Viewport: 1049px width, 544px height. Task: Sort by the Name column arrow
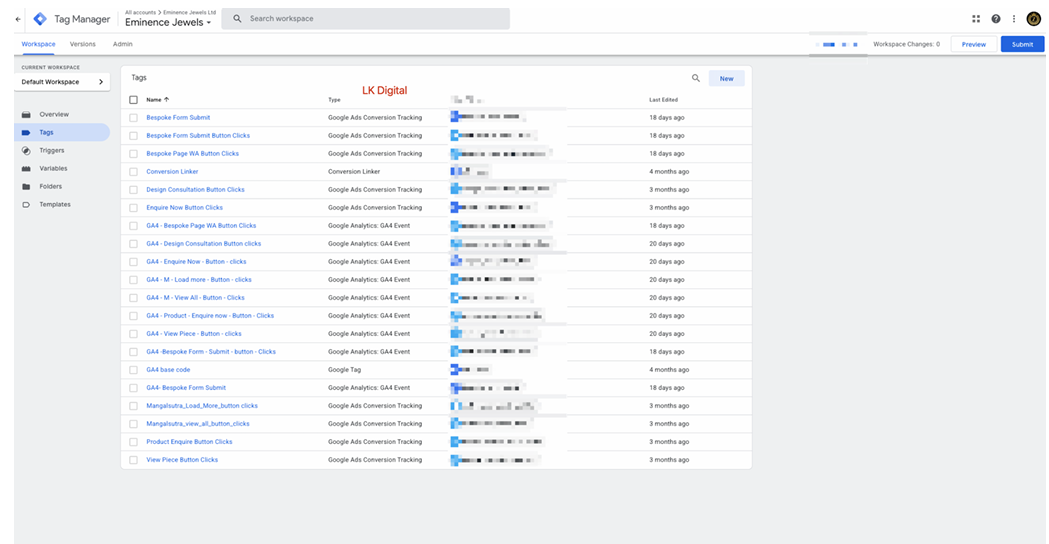(167, 100)
